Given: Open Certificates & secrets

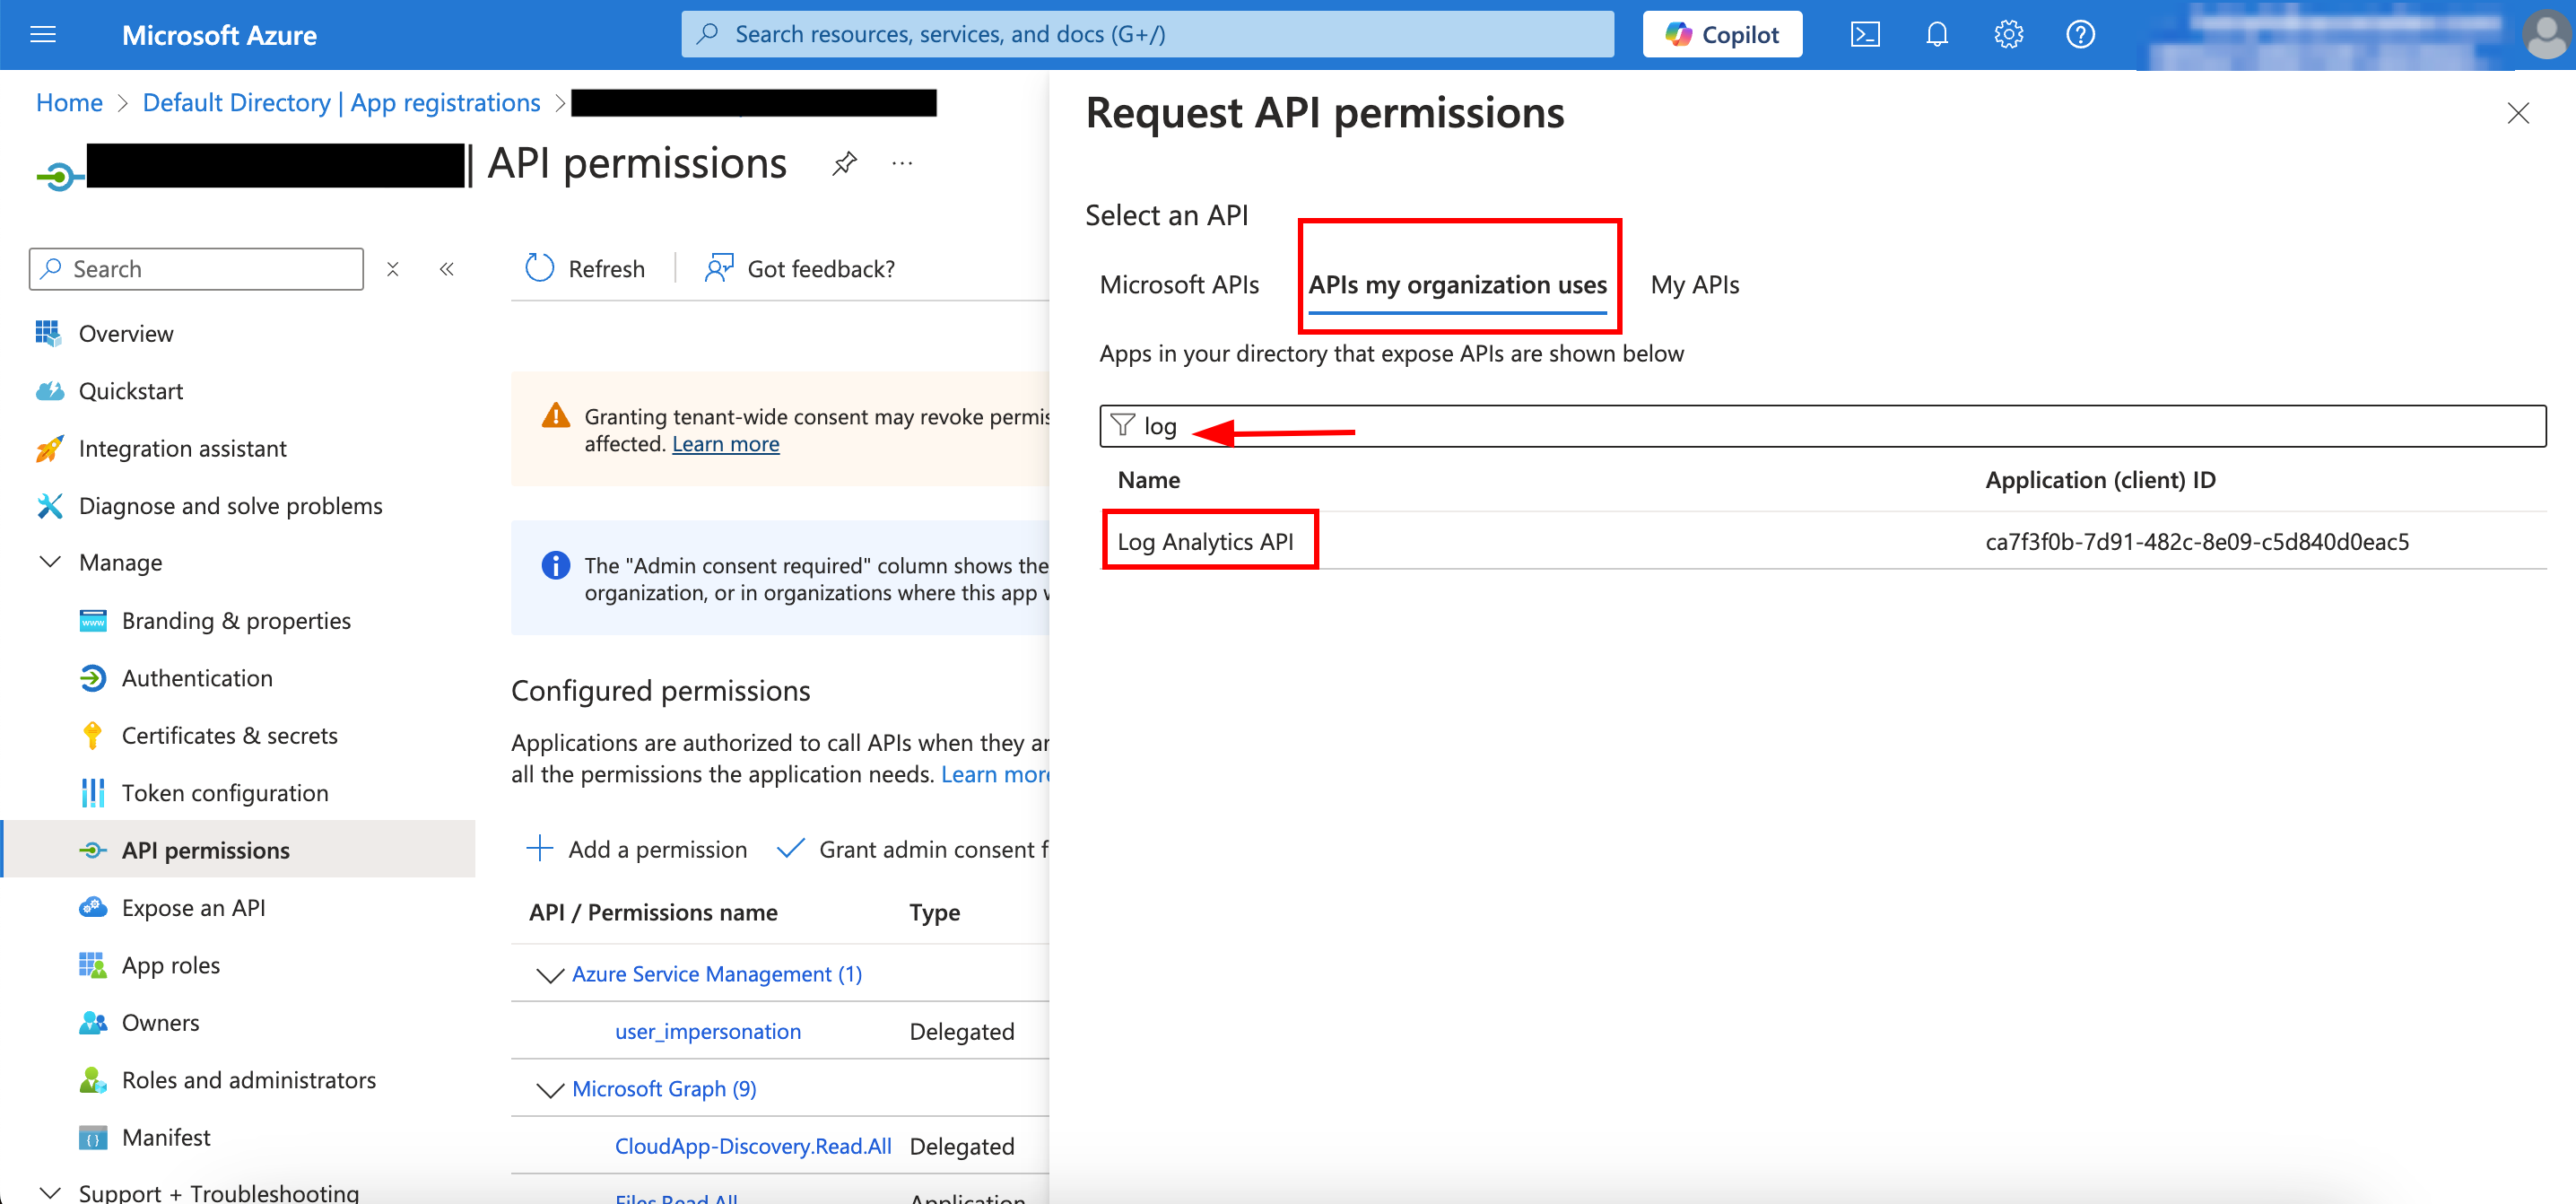Looking at the screenshot, I should [229, 736].
